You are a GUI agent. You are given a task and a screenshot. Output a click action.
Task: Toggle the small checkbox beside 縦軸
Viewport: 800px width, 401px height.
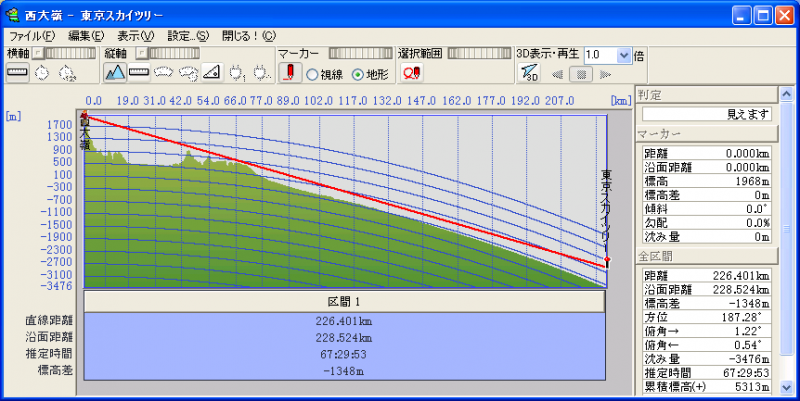pos(141,52)
